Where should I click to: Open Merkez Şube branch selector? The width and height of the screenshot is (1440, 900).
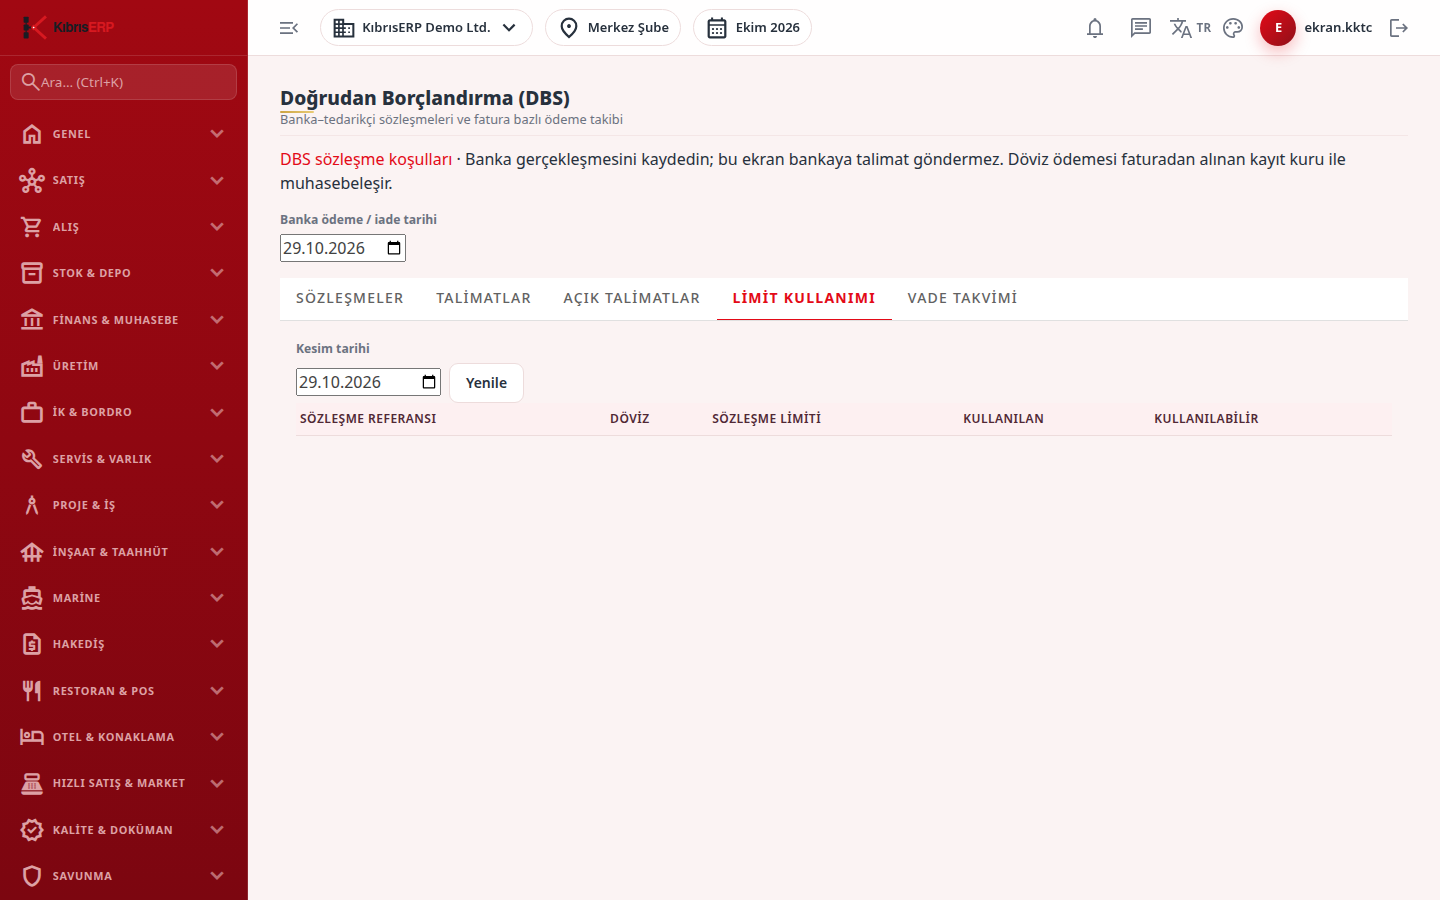pos(613,28)
